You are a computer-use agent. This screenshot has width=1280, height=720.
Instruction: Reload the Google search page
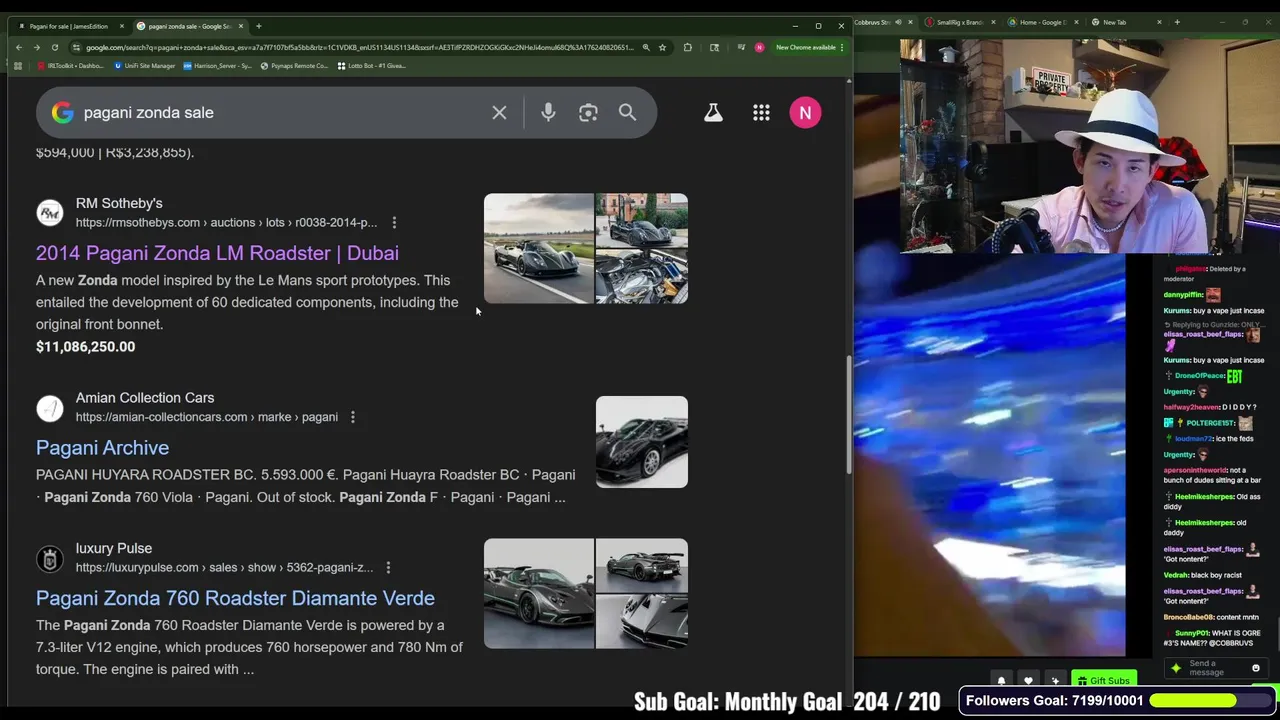pos(55,47)
